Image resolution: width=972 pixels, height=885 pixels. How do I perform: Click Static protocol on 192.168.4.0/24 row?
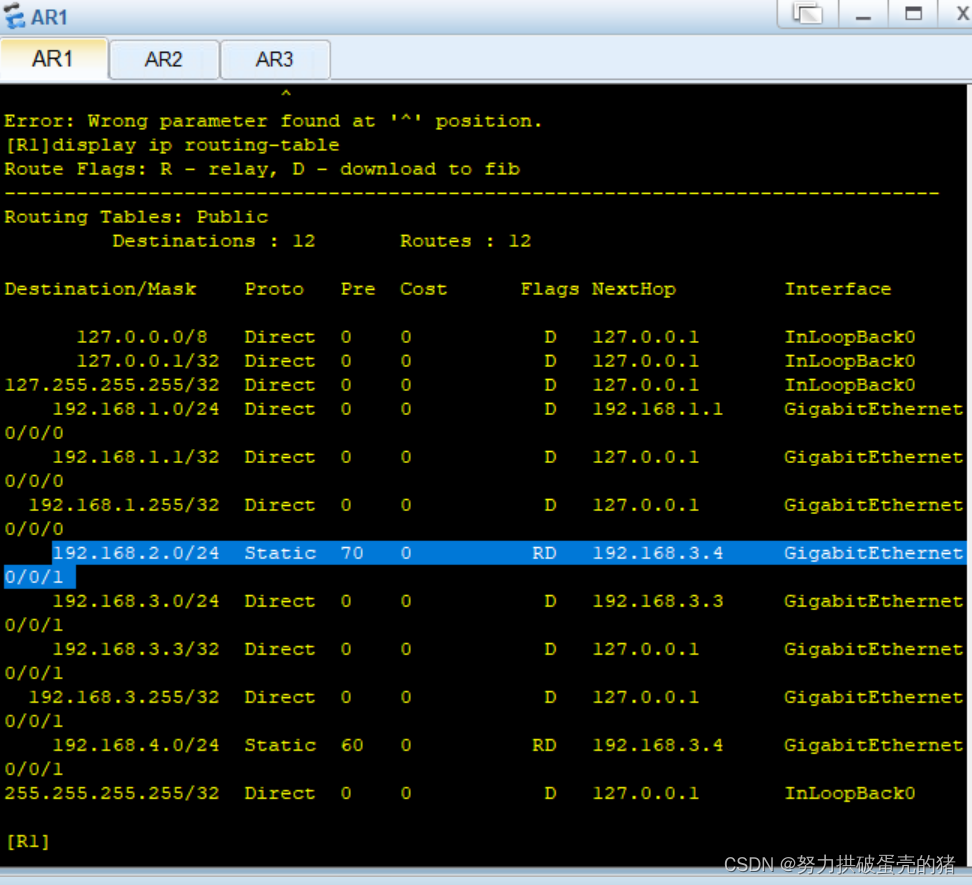click(280, 746)
